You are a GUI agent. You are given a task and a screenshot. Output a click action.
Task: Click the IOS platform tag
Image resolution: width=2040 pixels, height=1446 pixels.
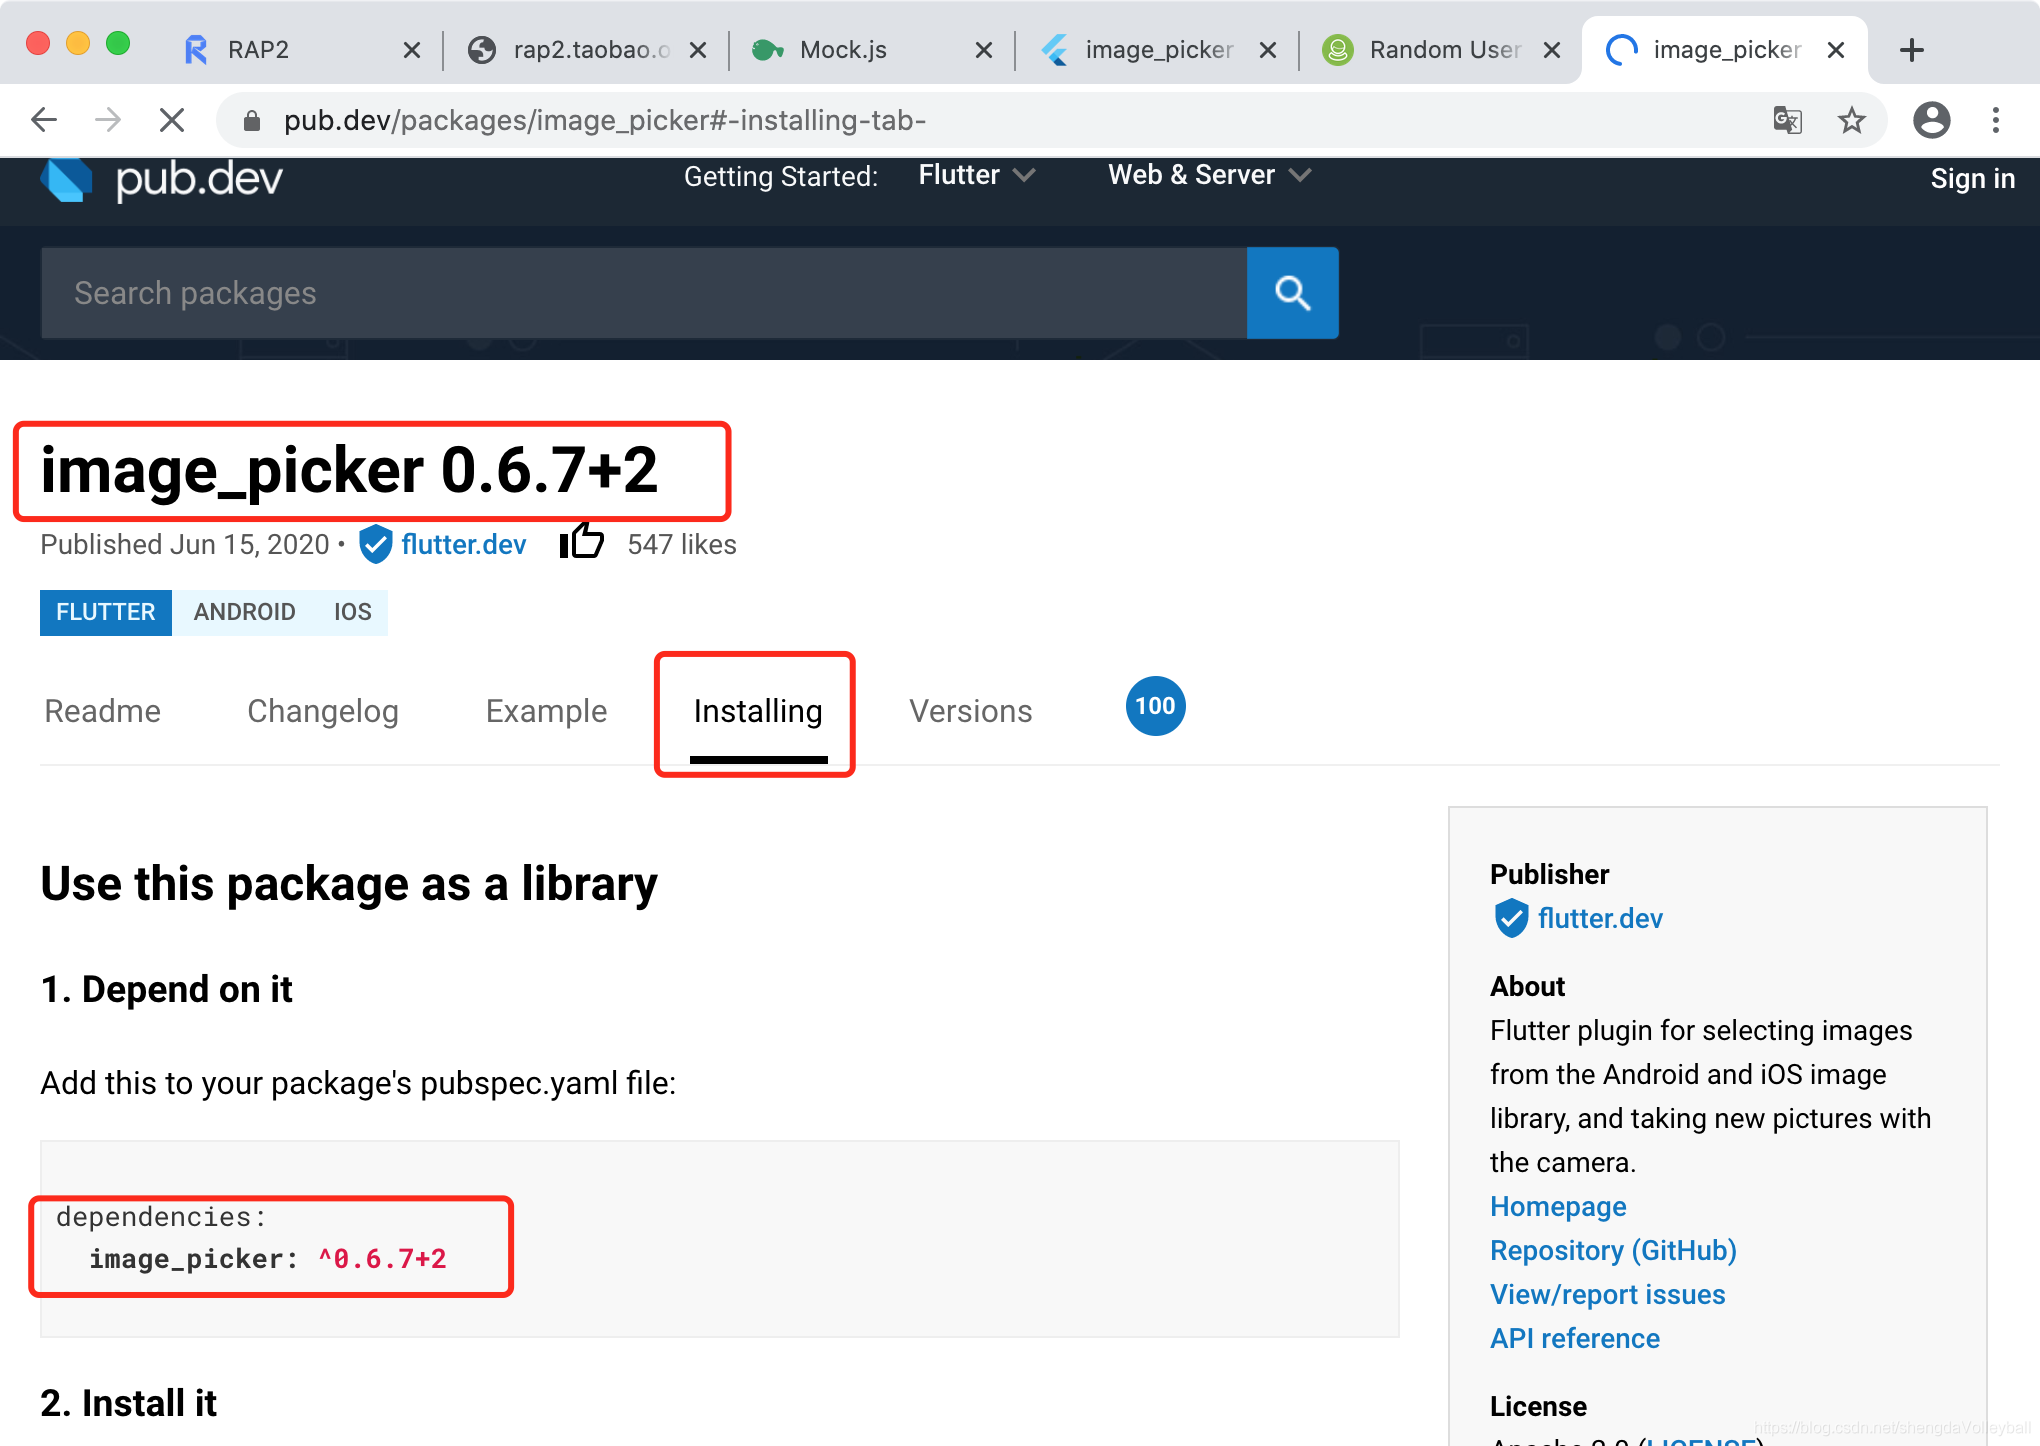(x=352, y=612)
